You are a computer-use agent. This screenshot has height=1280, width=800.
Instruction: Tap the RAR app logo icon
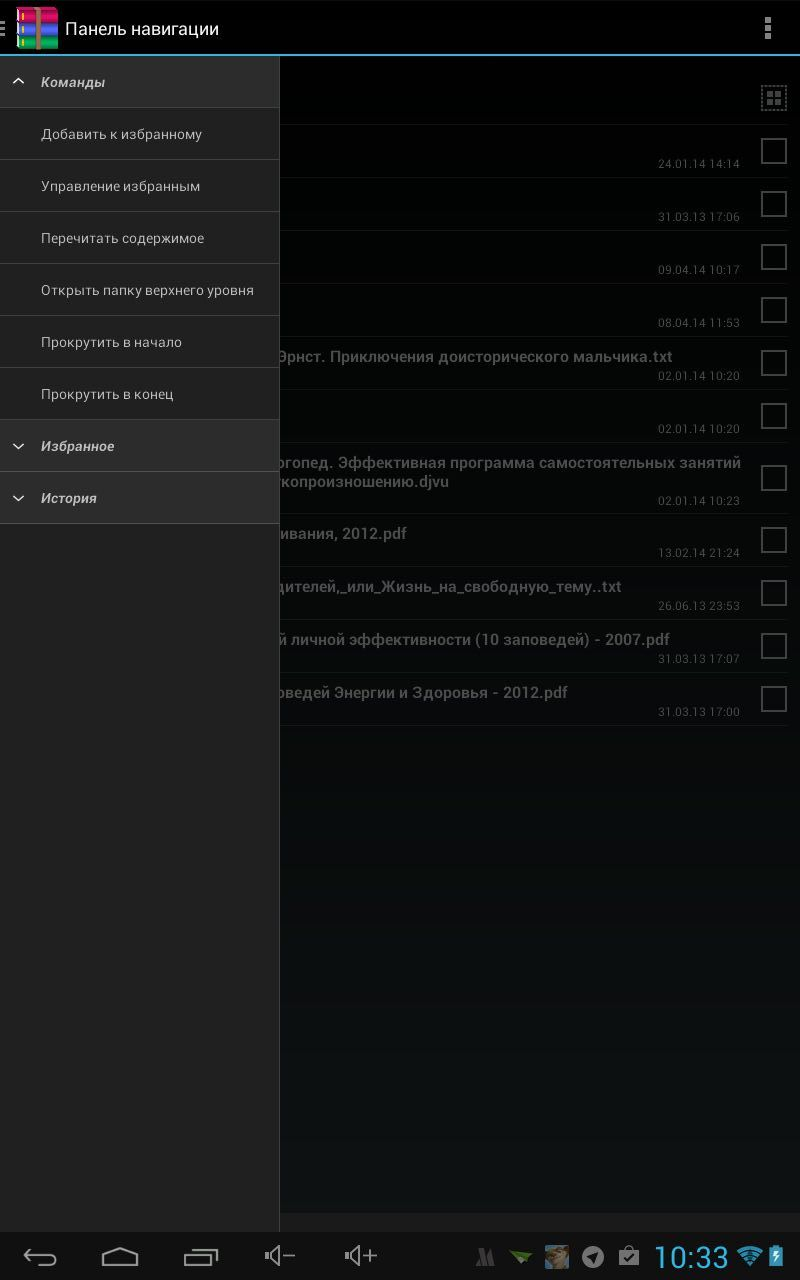37,28
